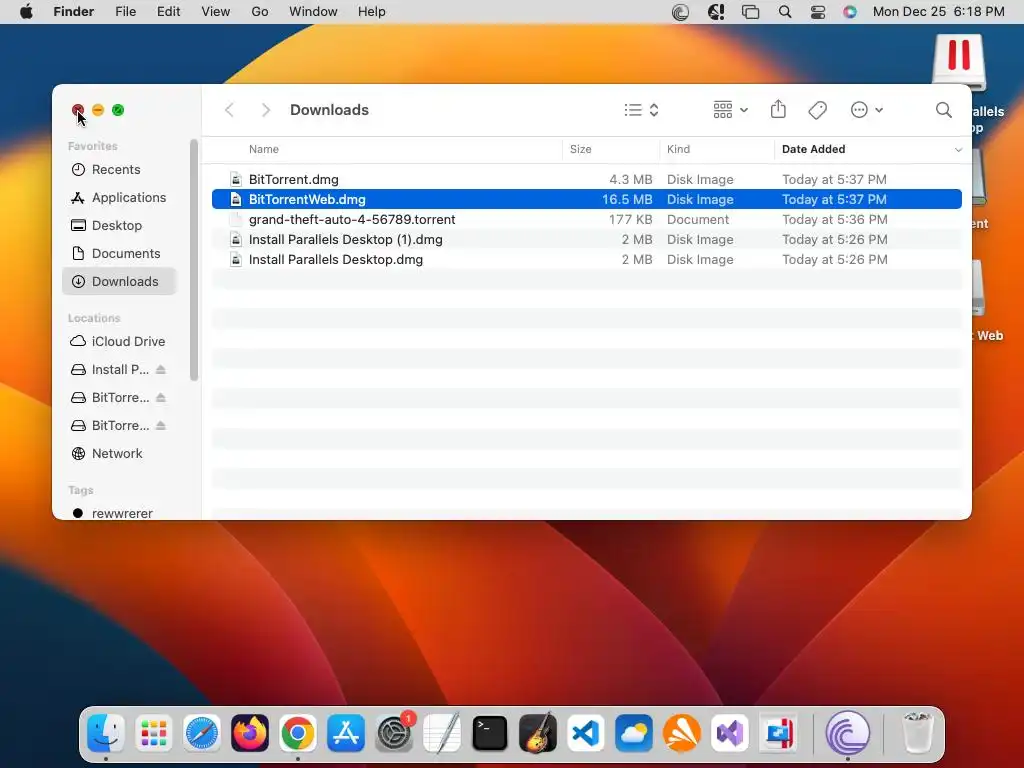
Task: Select Documents in the sidebar
Action: [120, 253]
